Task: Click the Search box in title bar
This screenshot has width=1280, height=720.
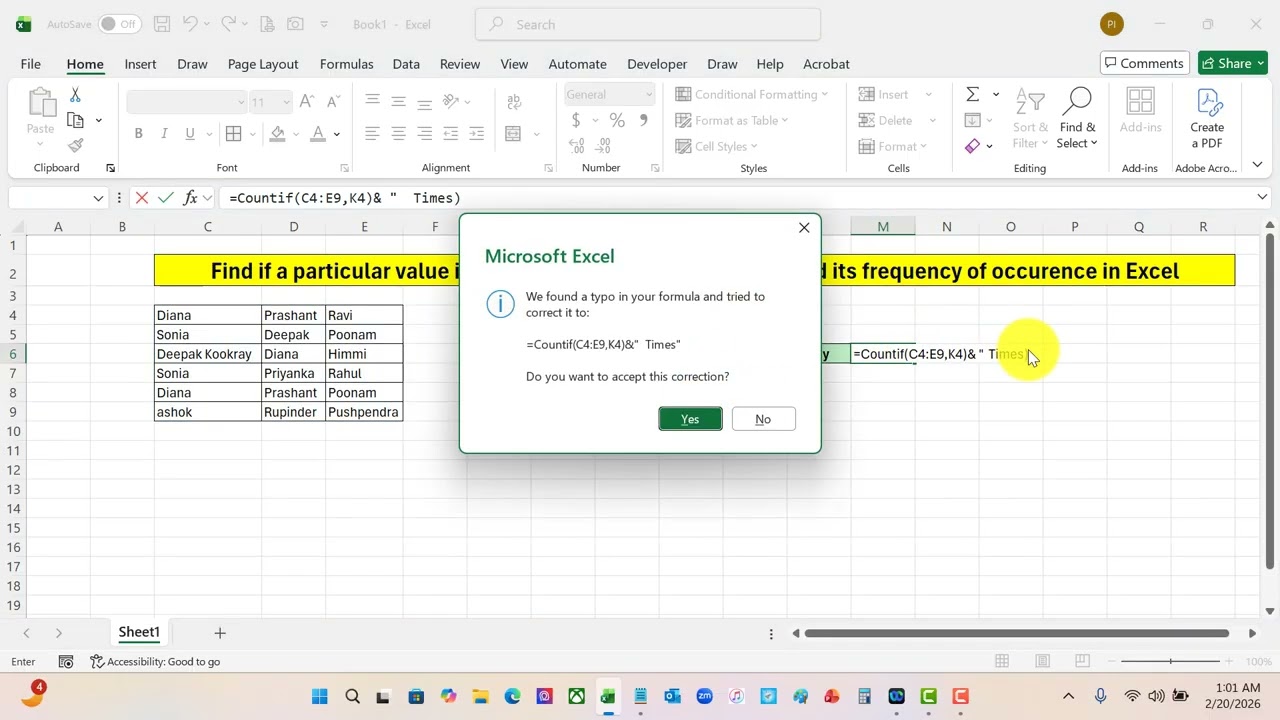Action: (648, 24)
